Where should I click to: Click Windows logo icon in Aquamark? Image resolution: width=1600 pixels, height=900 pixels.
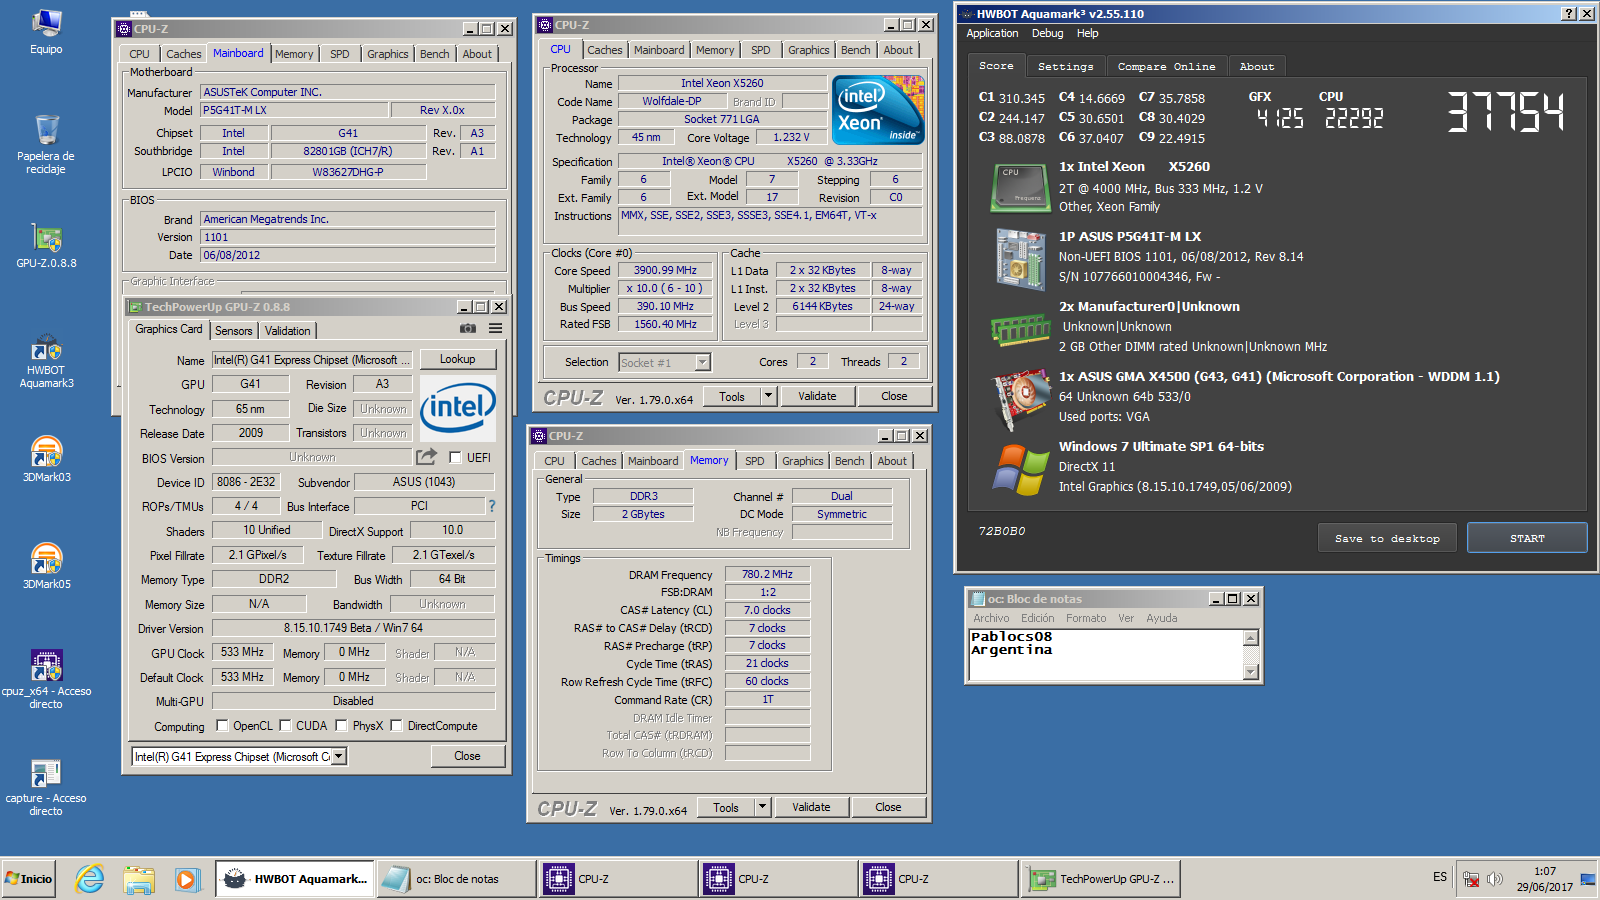(1020, 470)
